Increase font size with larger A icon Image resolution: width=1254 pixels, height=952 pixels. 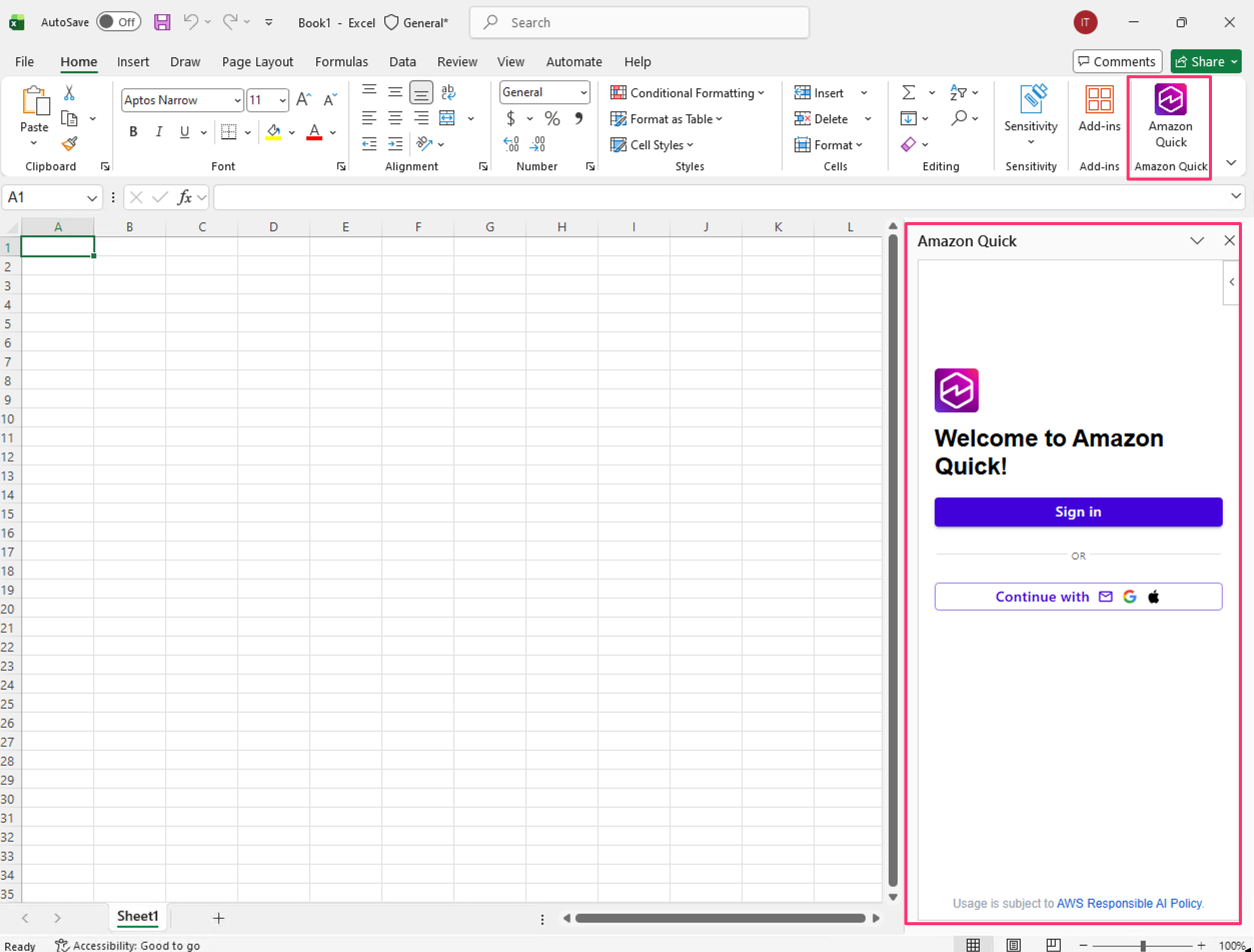[304, 100]
